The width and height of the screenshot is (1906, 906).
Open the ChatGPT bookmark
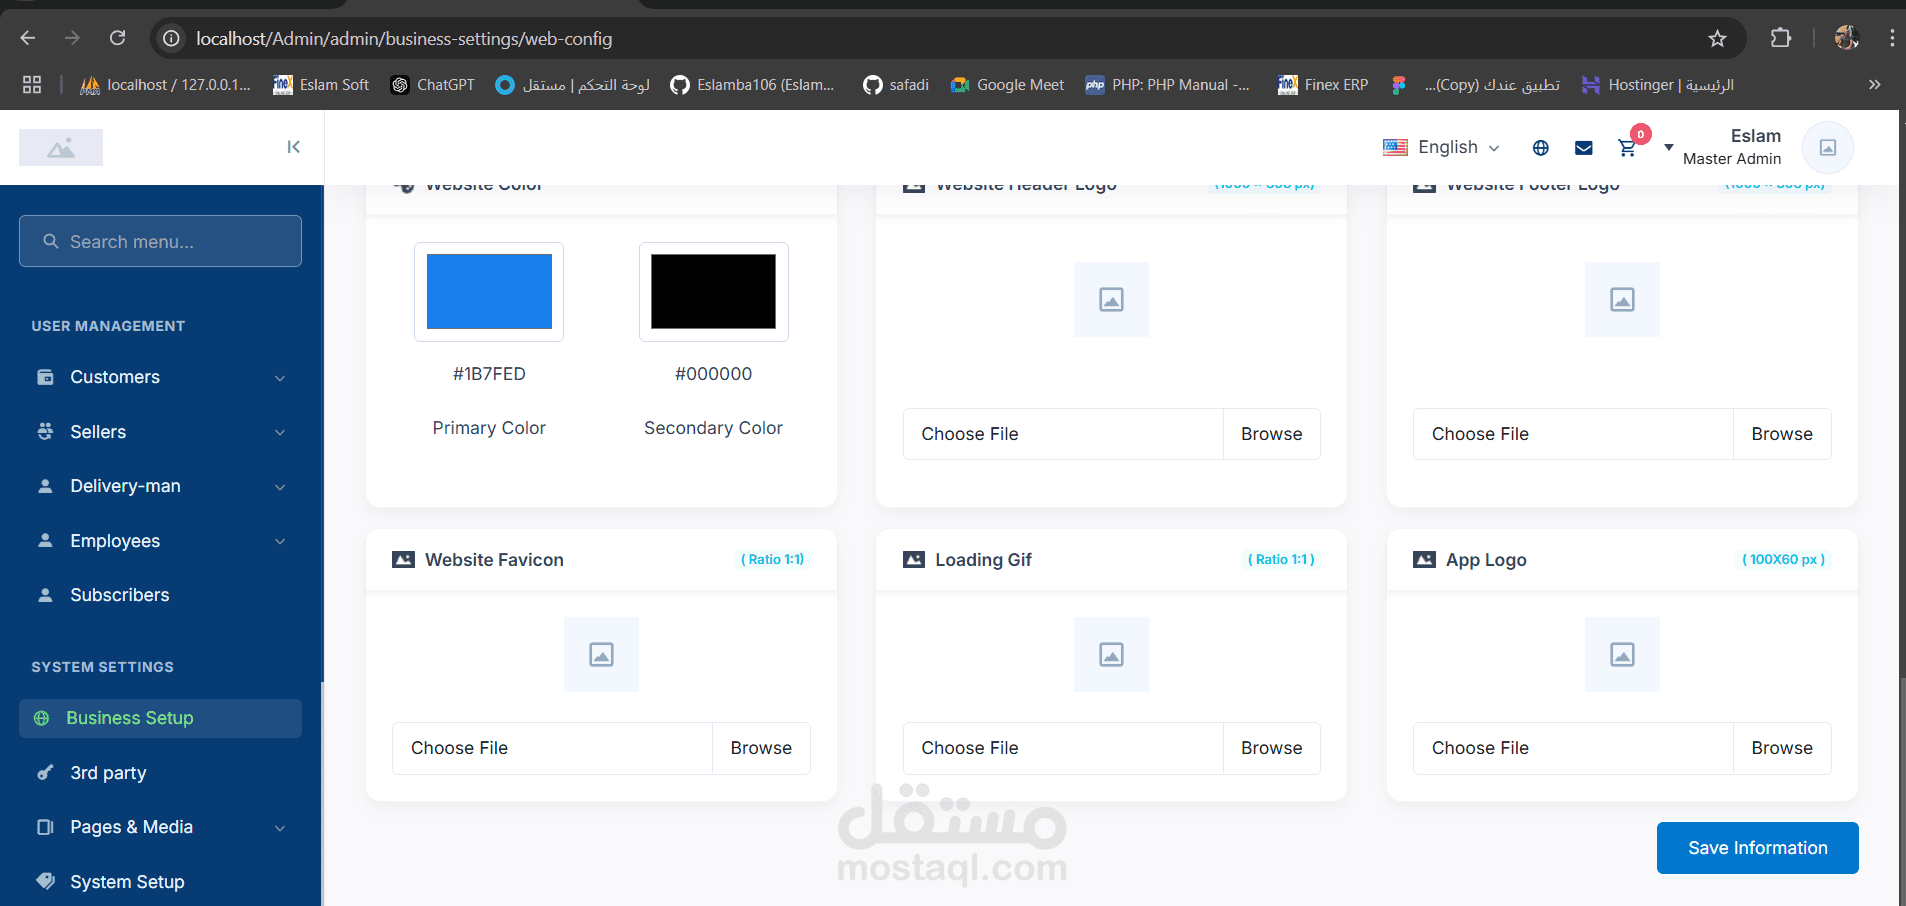tap(433, 85)
